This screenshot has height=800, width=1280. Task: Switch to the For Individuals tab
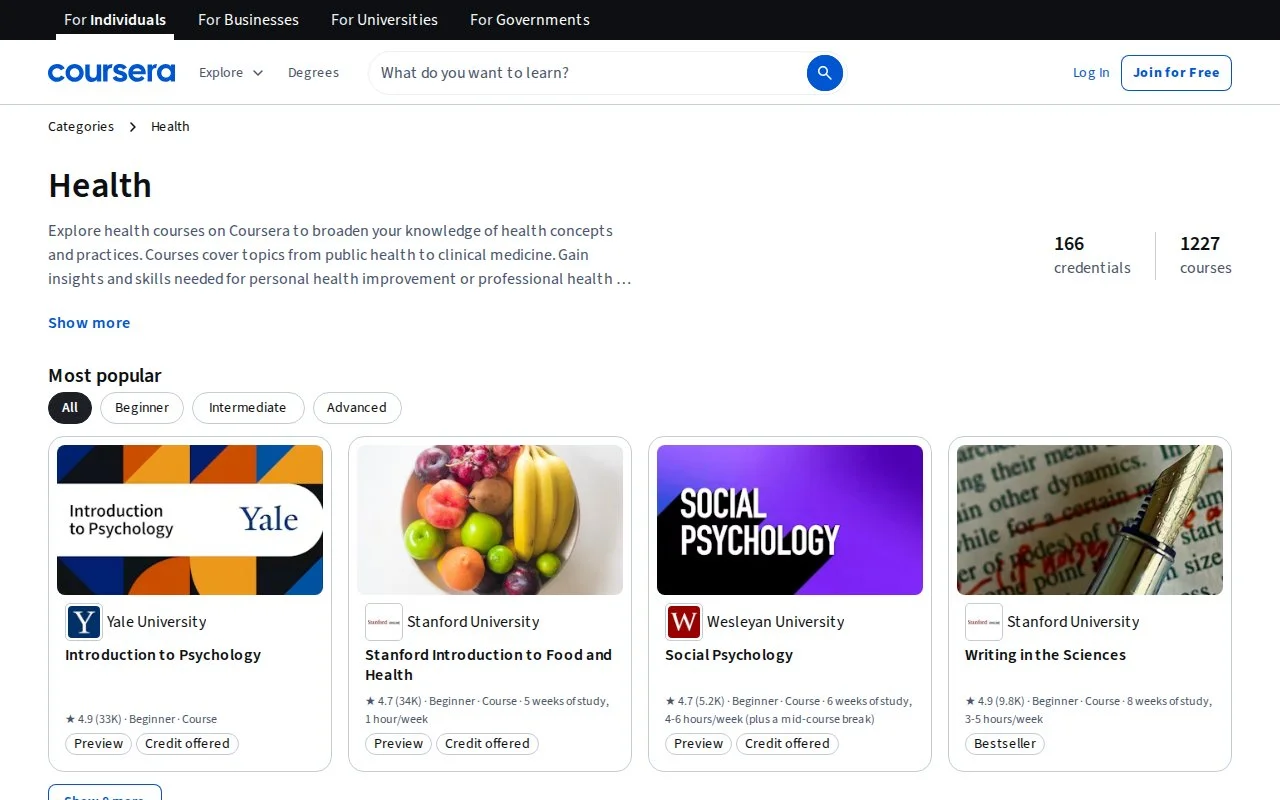click(115, 20)
